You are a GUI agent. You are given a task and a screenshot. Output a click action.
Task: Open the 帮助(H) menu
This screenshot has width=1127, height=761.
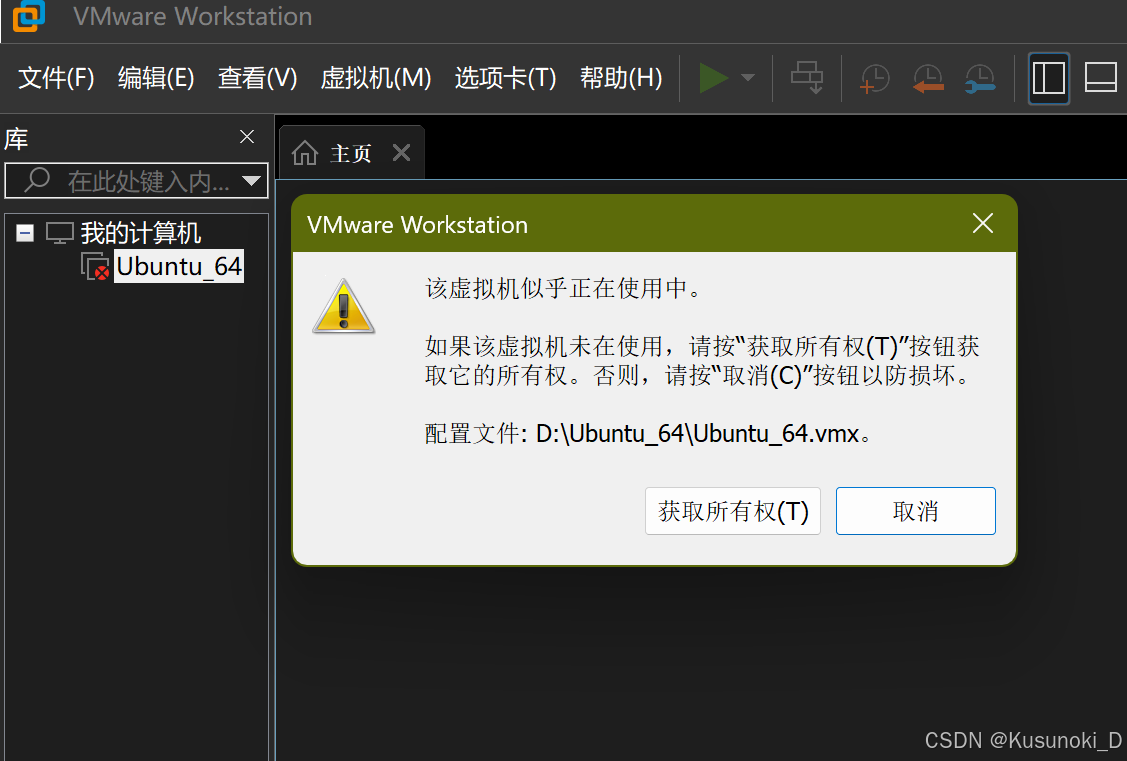tap(621, 78)
